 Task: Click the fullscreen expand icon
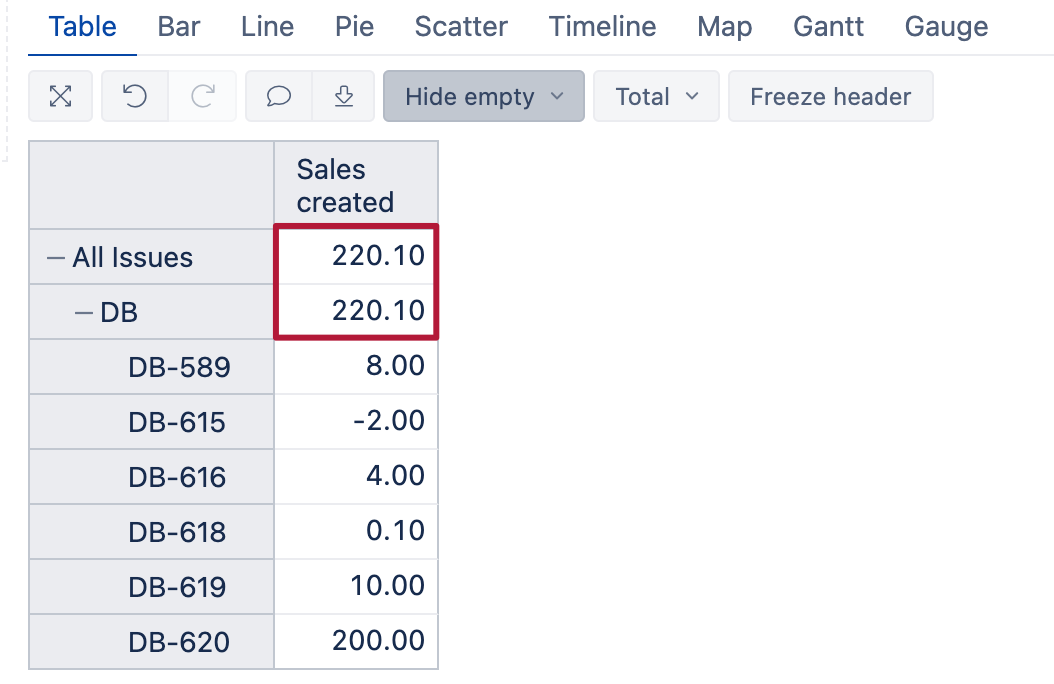61,96
